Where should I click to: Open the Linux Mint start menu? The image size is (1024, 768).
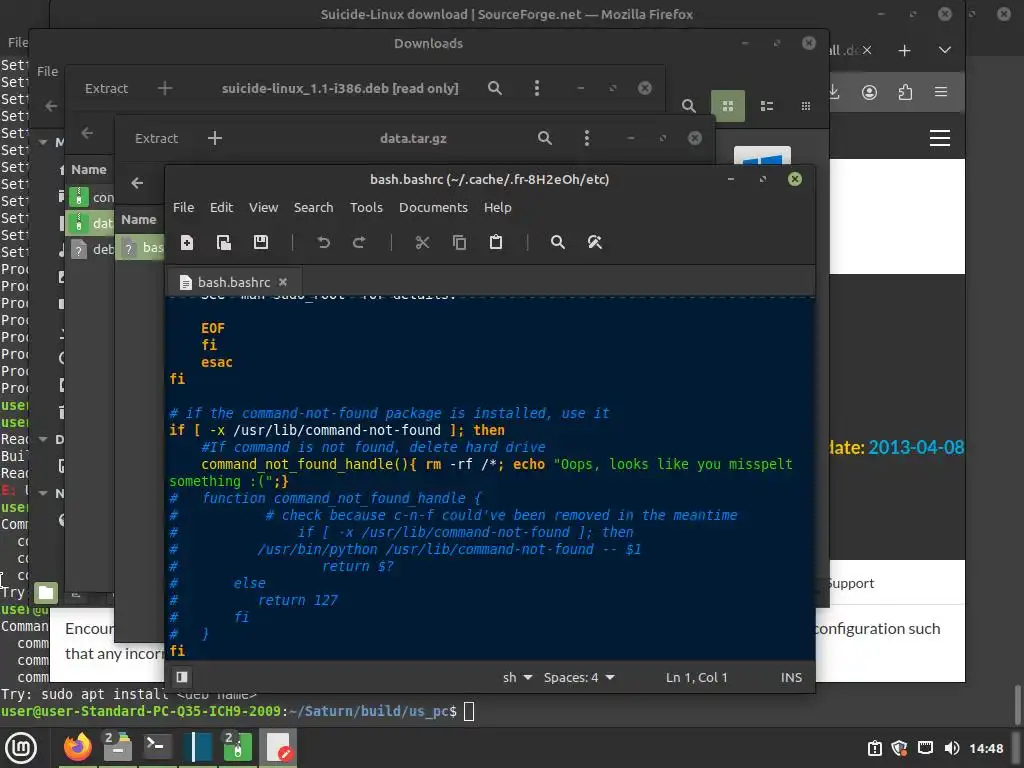(x=22, y=748)
